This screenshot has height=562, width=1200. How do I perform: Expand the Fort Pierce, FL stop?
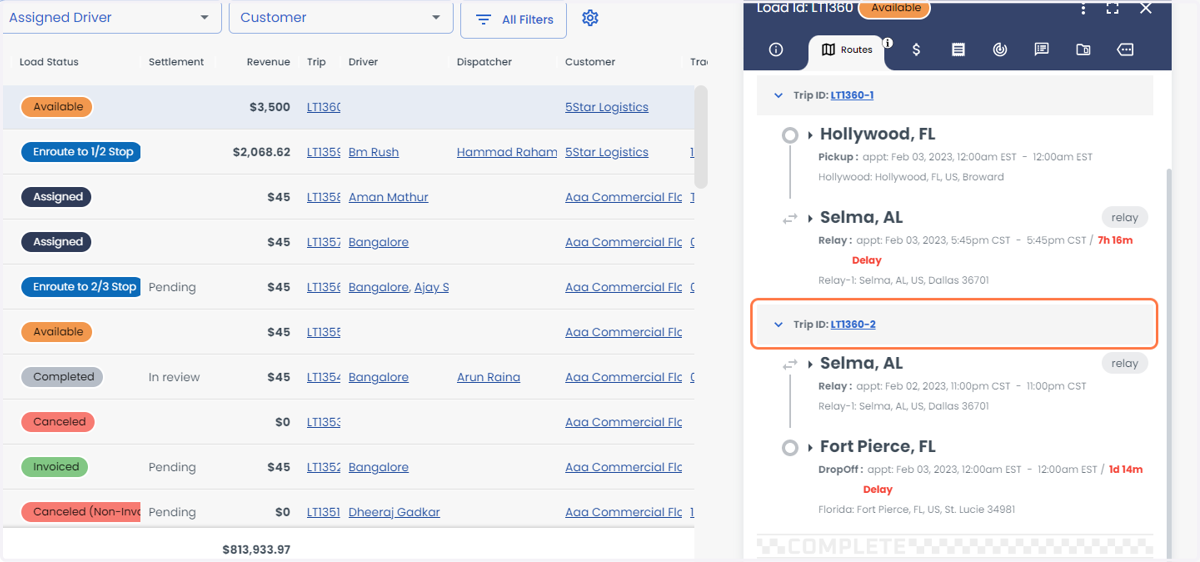(x=811, y=448)
